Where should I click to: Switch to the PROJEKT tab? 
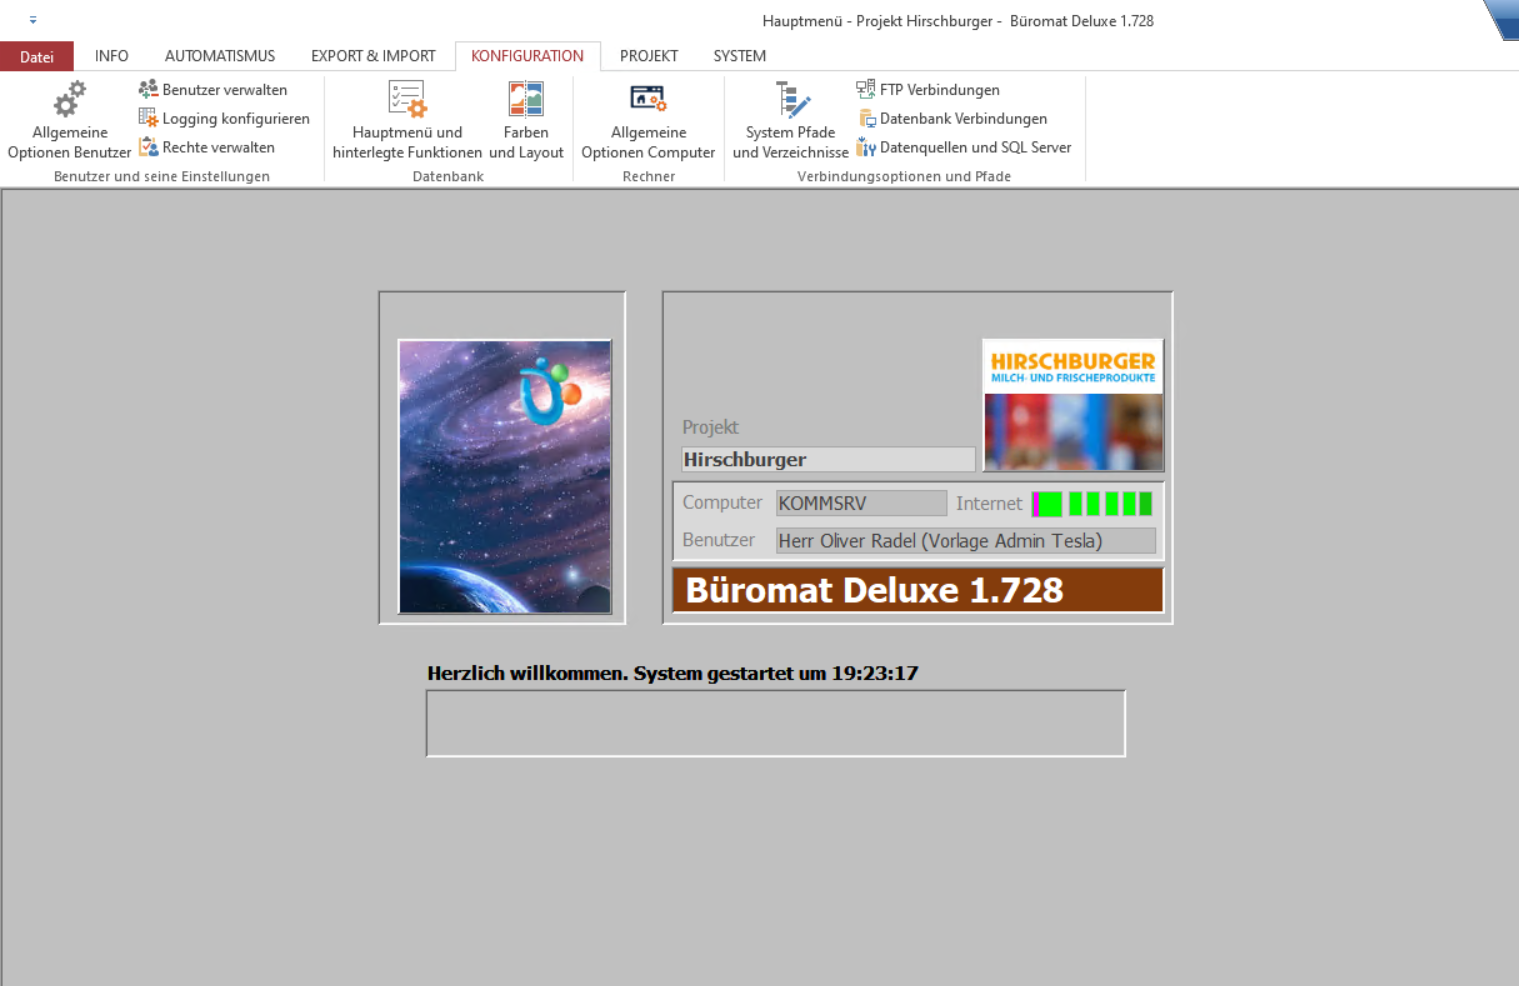(x=648, y=56)
